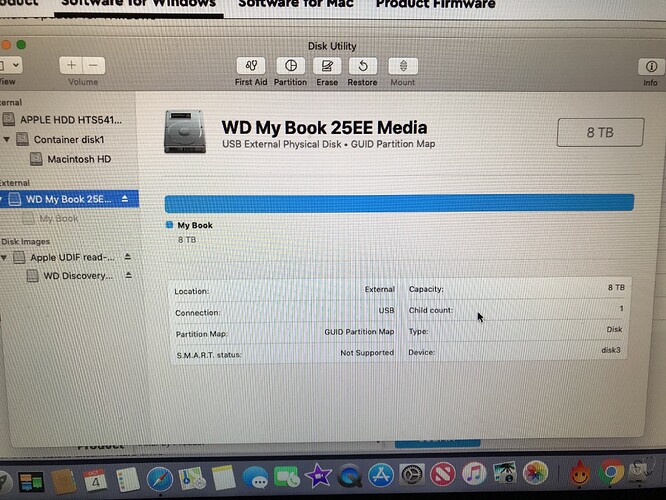
Task: Click the Restore toolbar icon
Action: pos(362,66)
